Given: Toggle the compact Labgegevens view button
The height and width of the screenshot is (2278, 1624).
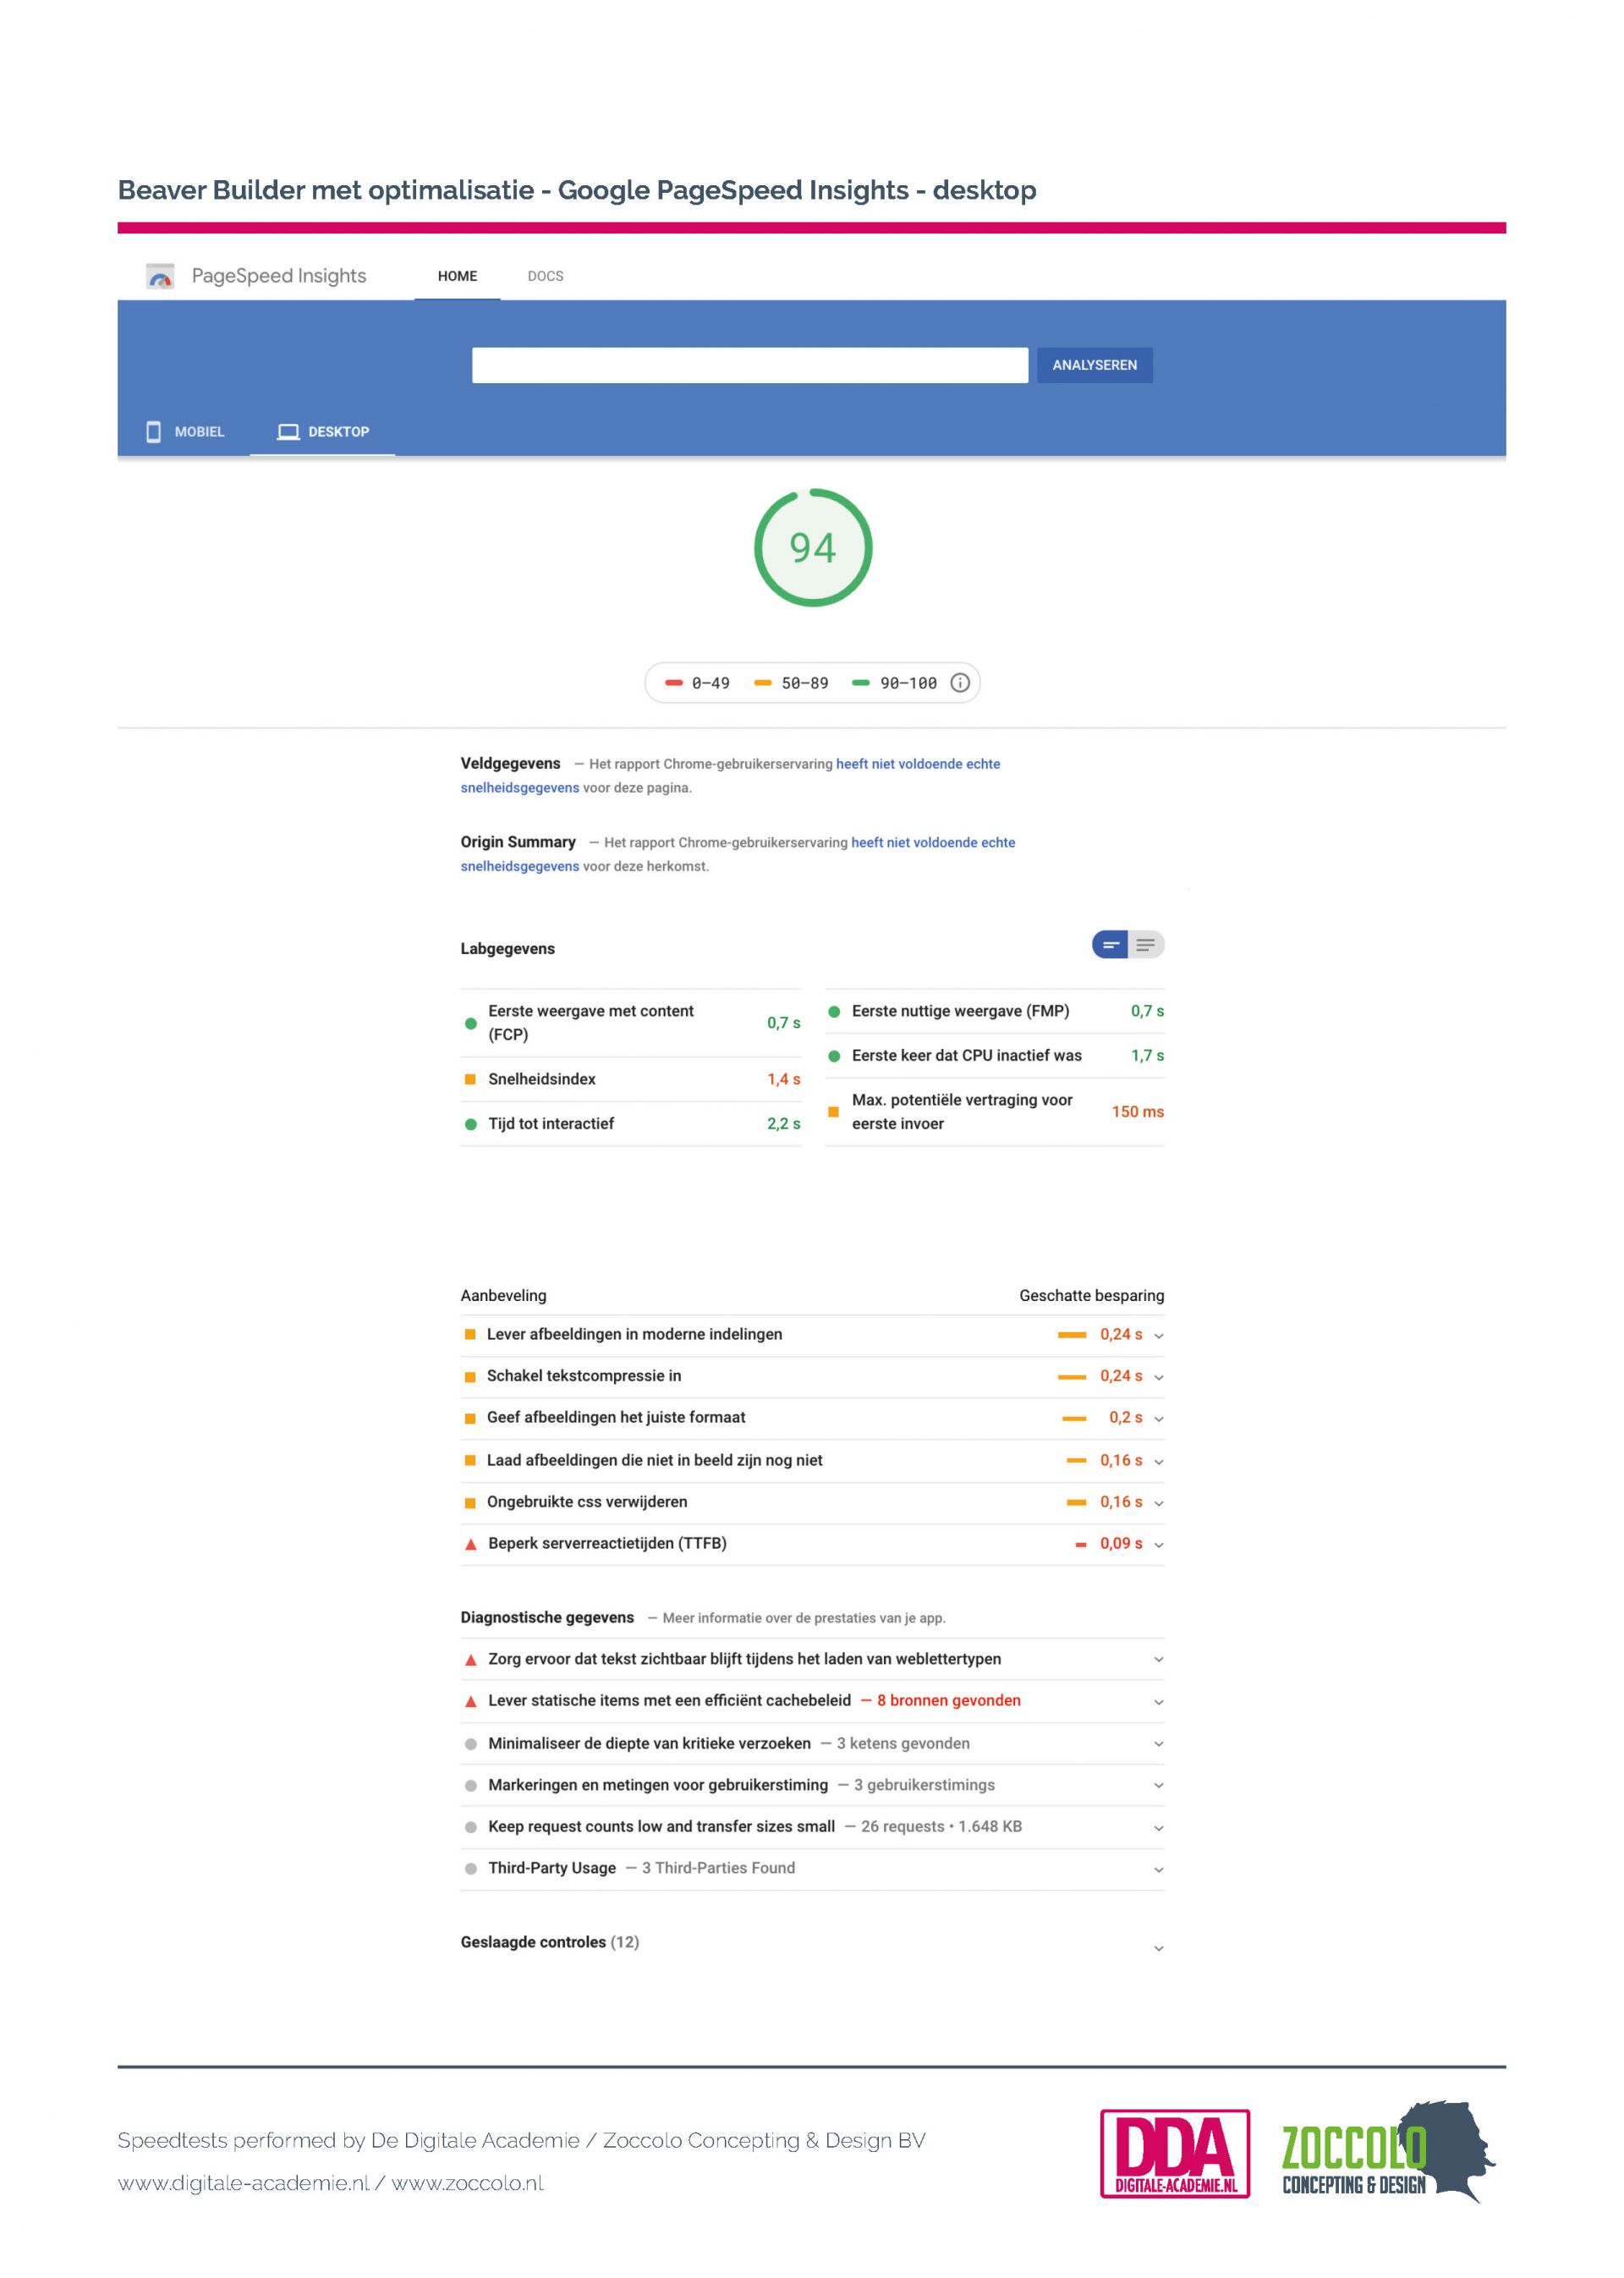Looking at the screenshot, I should (1110, 945).
